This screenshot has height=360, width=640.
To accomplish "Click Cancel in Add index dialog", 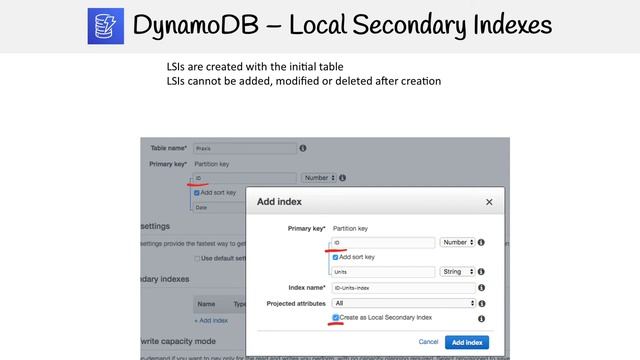I will (428, 342).
